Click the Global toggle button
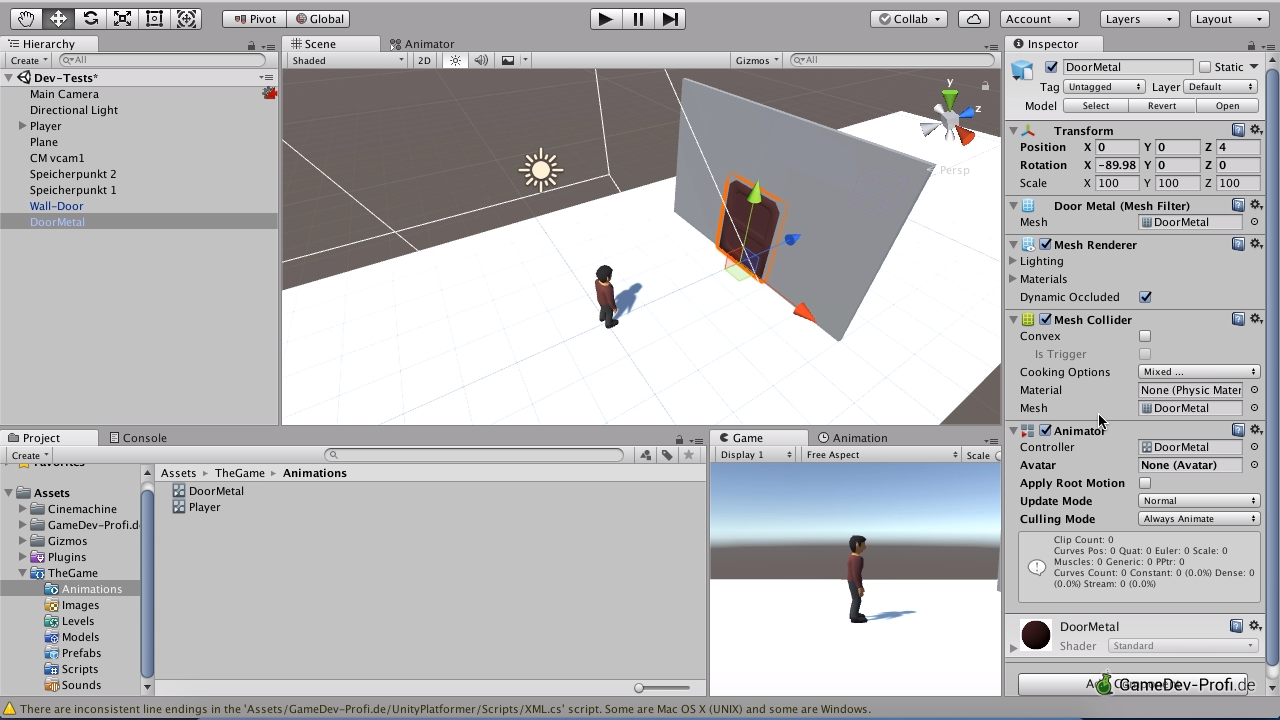The height and width of the screenshot is (720, 1280). pos(318,18)
